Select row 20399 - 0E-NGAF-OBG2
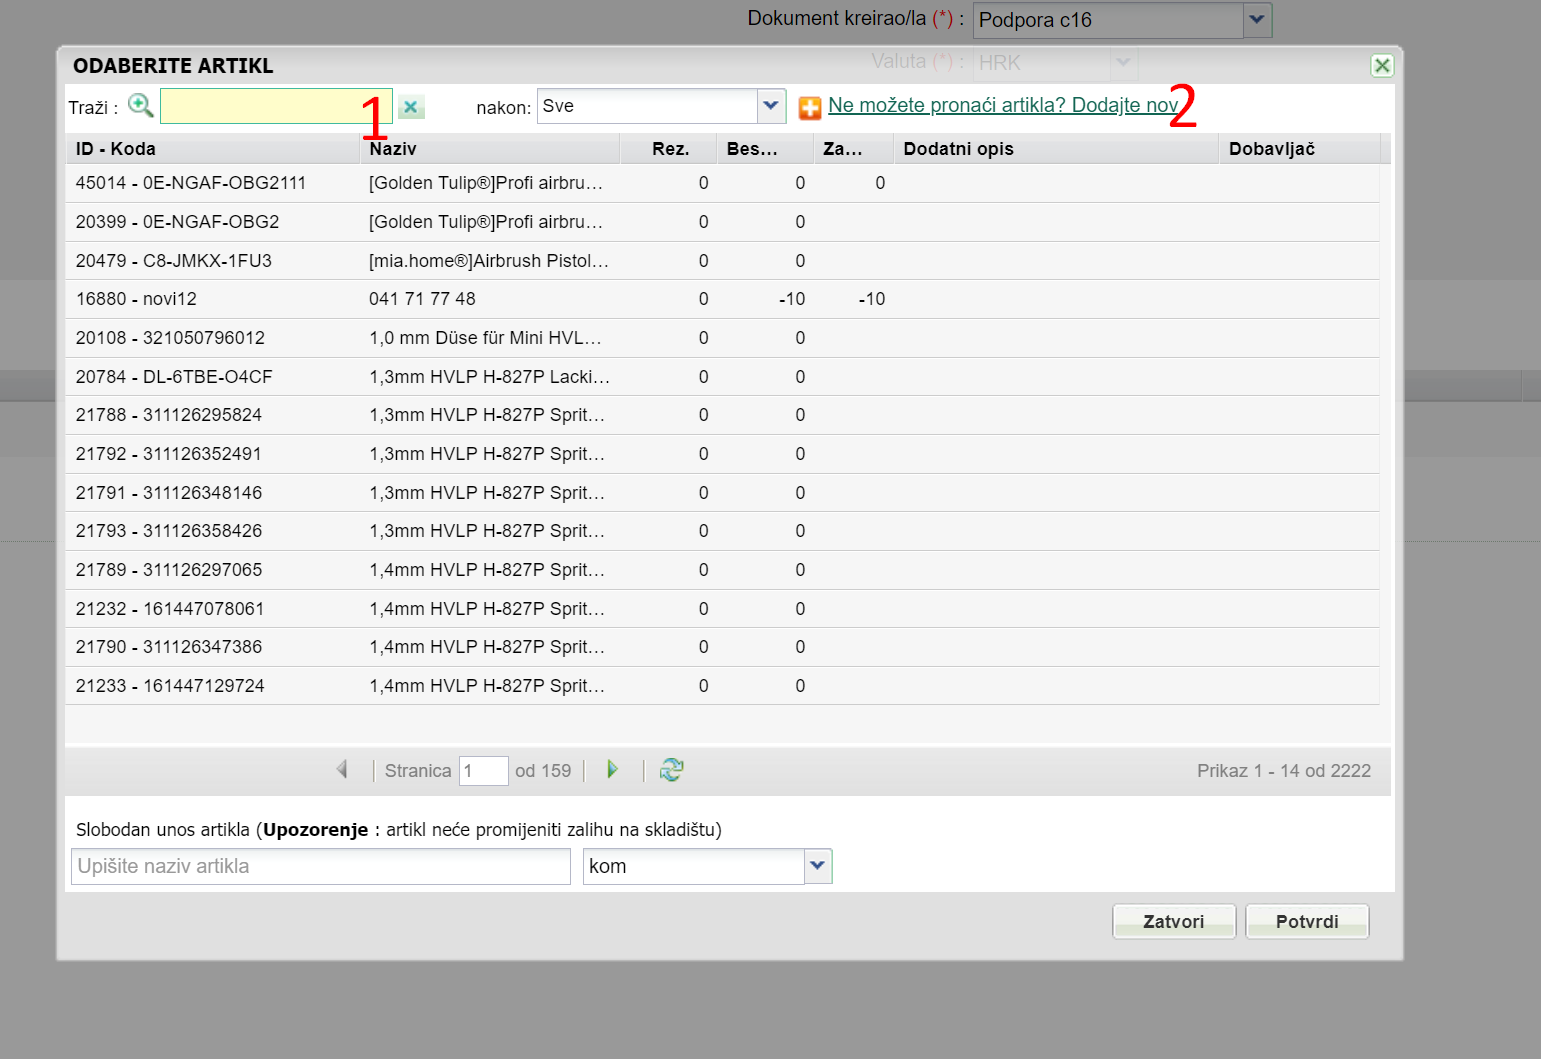1541x1059 pixels. (x=722, y=222)
